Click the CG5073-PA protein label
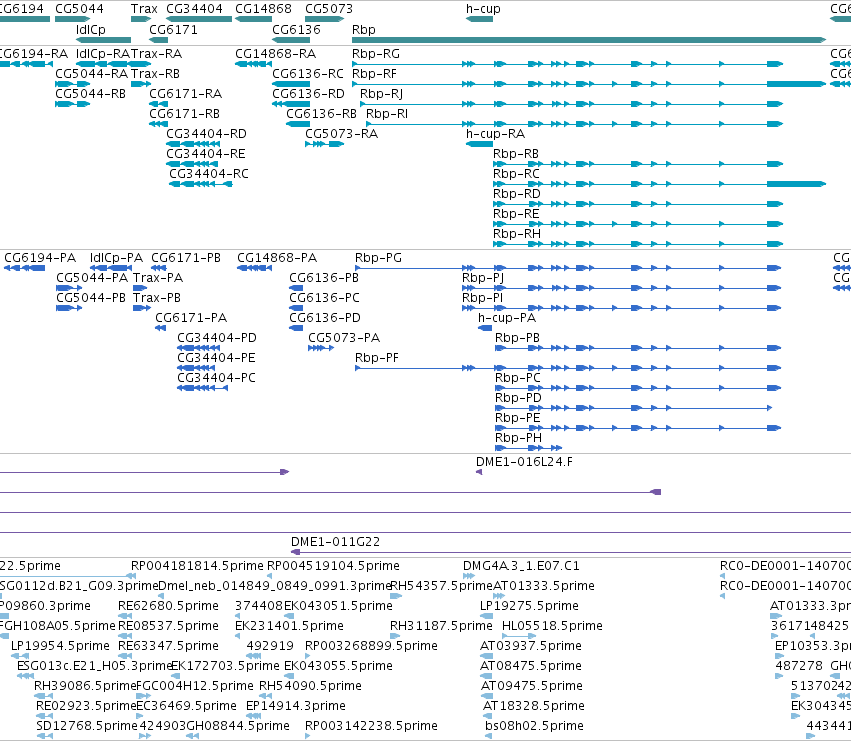Image resolution: width=851 pixels, height=741 pixels. [x=344, y=338]
